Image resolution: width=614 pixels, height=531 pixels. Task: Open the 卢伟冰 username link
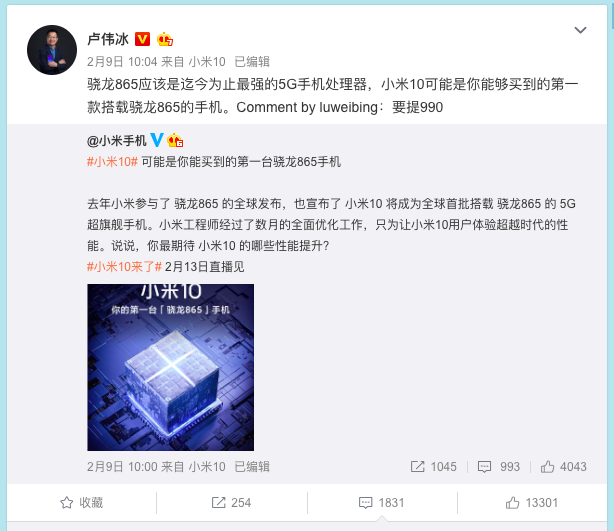[108, 39]
